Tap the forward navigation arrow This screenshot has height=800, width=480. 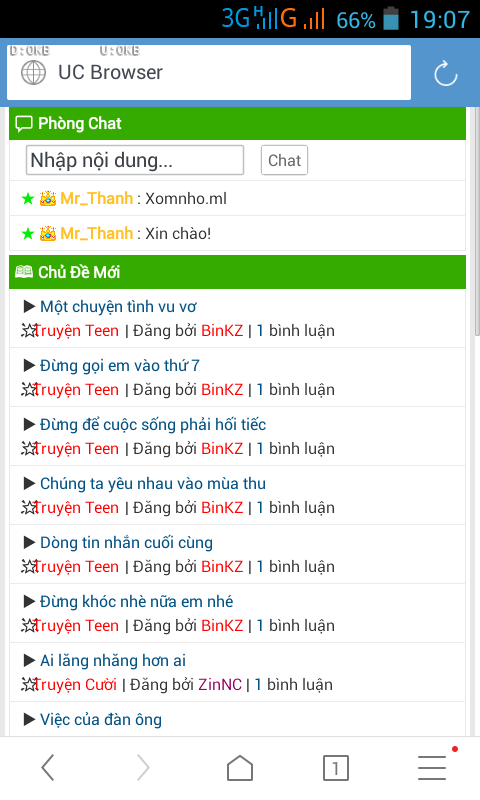click(143, 767)
